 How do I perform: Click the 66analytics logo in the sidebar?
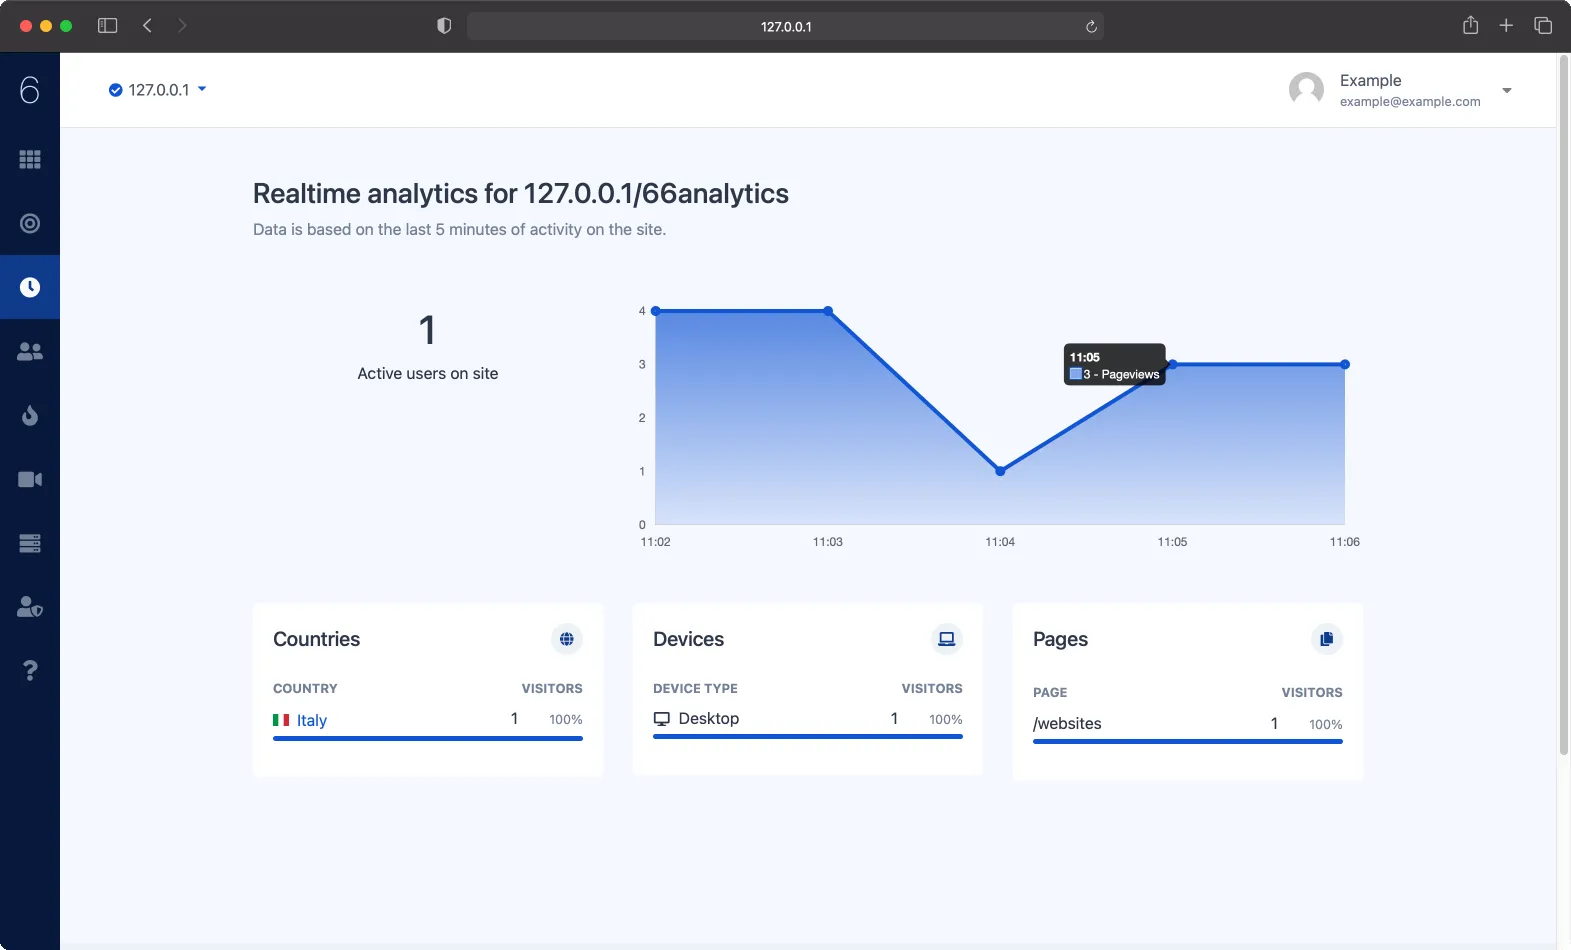(x=30, y=91)
